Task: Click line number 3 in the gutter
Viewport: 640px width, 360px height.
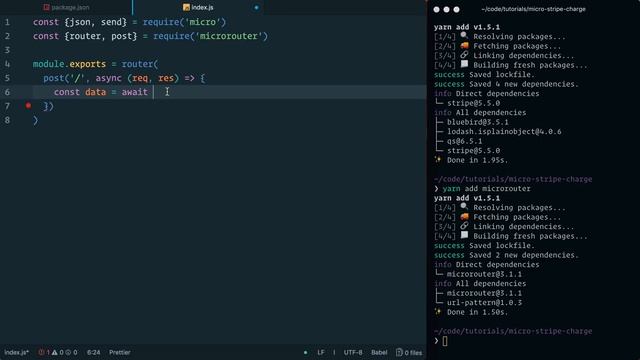Action: (x=7, y=50)
